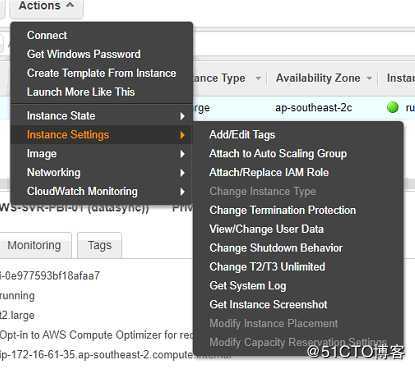
Task: Click instance ID i-0e977593bf18afaa7
Action: [x=50, y=276]
